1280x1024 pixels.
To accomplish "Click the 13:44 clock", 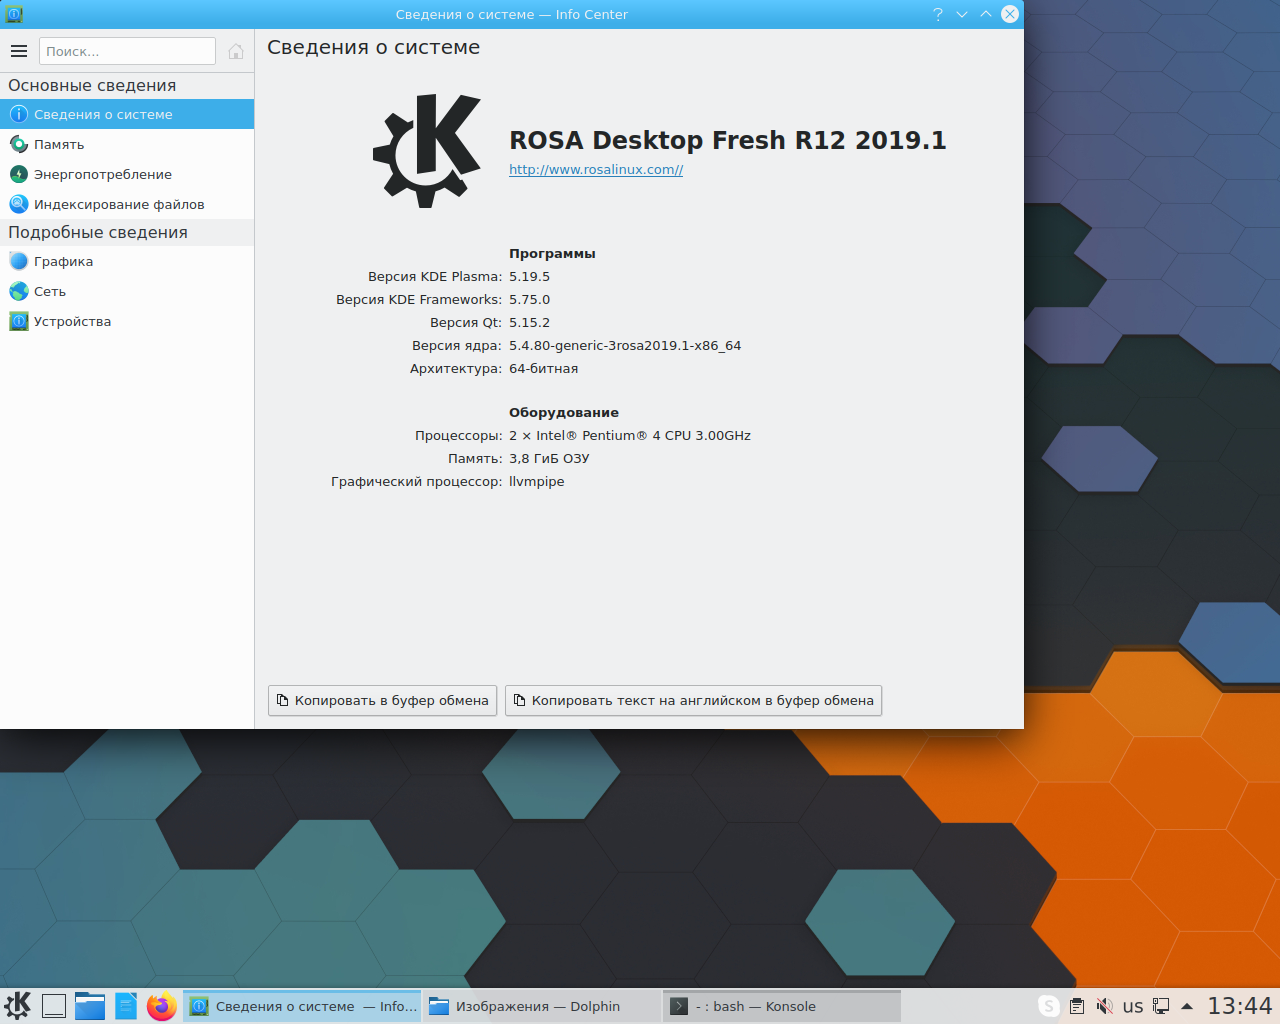I will (x=1240, y=1006).
